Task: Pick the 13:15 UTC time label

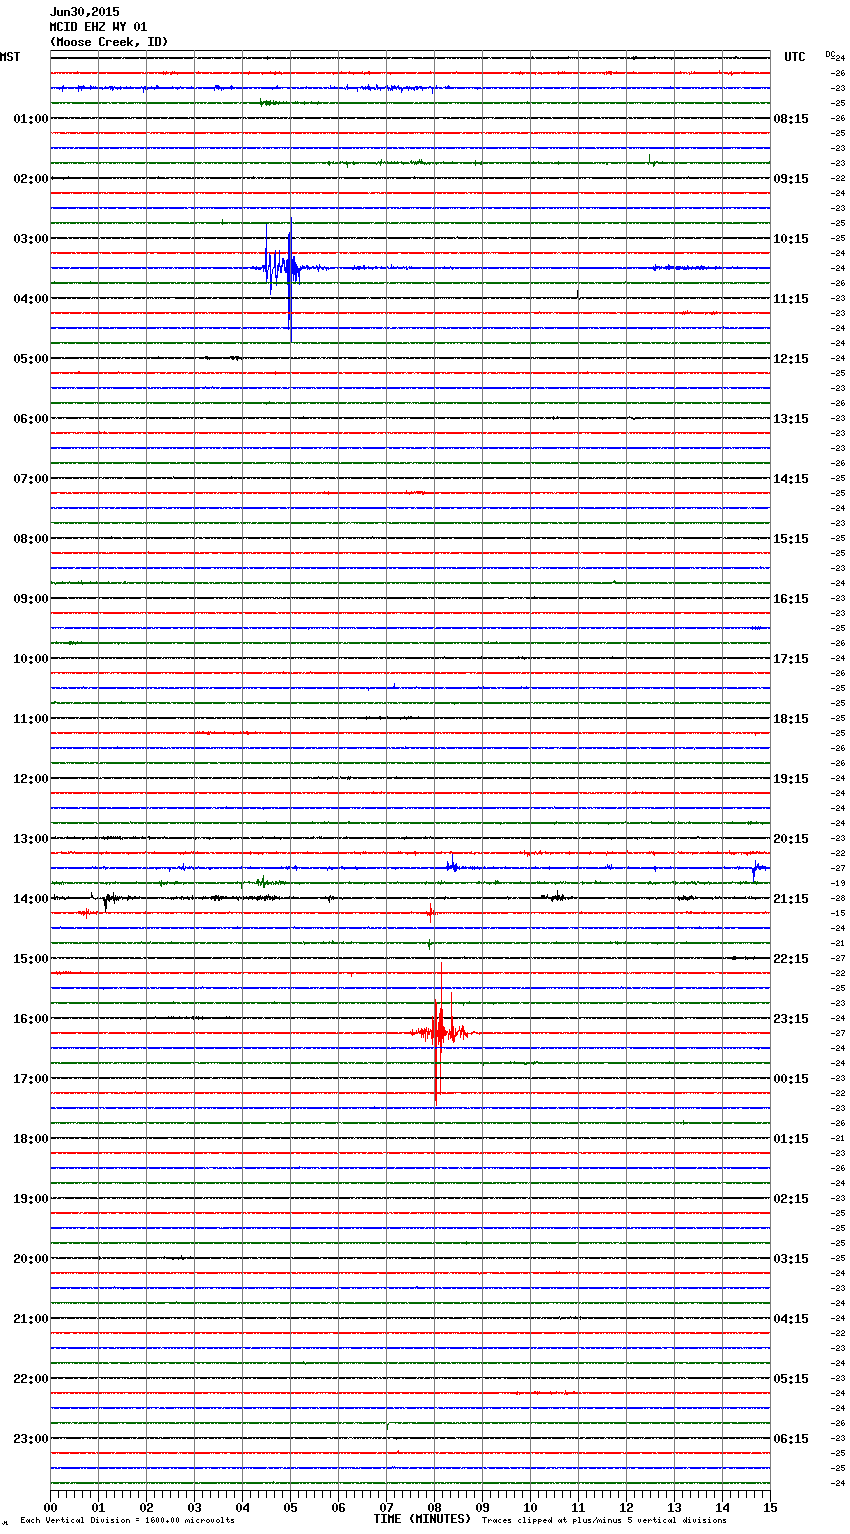Action: [791, 418]
